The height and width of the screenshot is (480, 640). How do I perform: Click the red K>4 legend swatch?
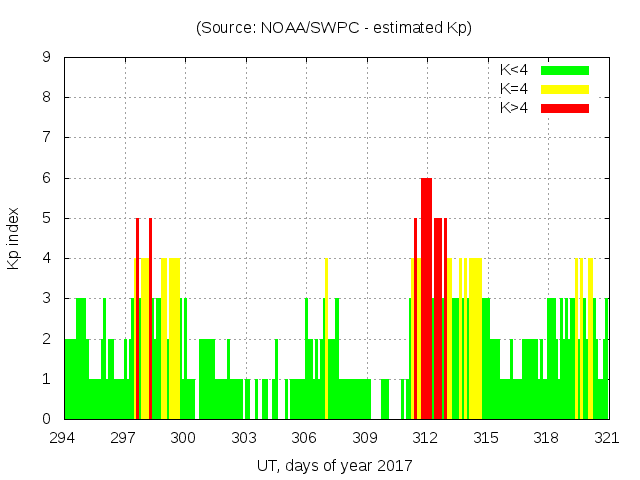565,107
